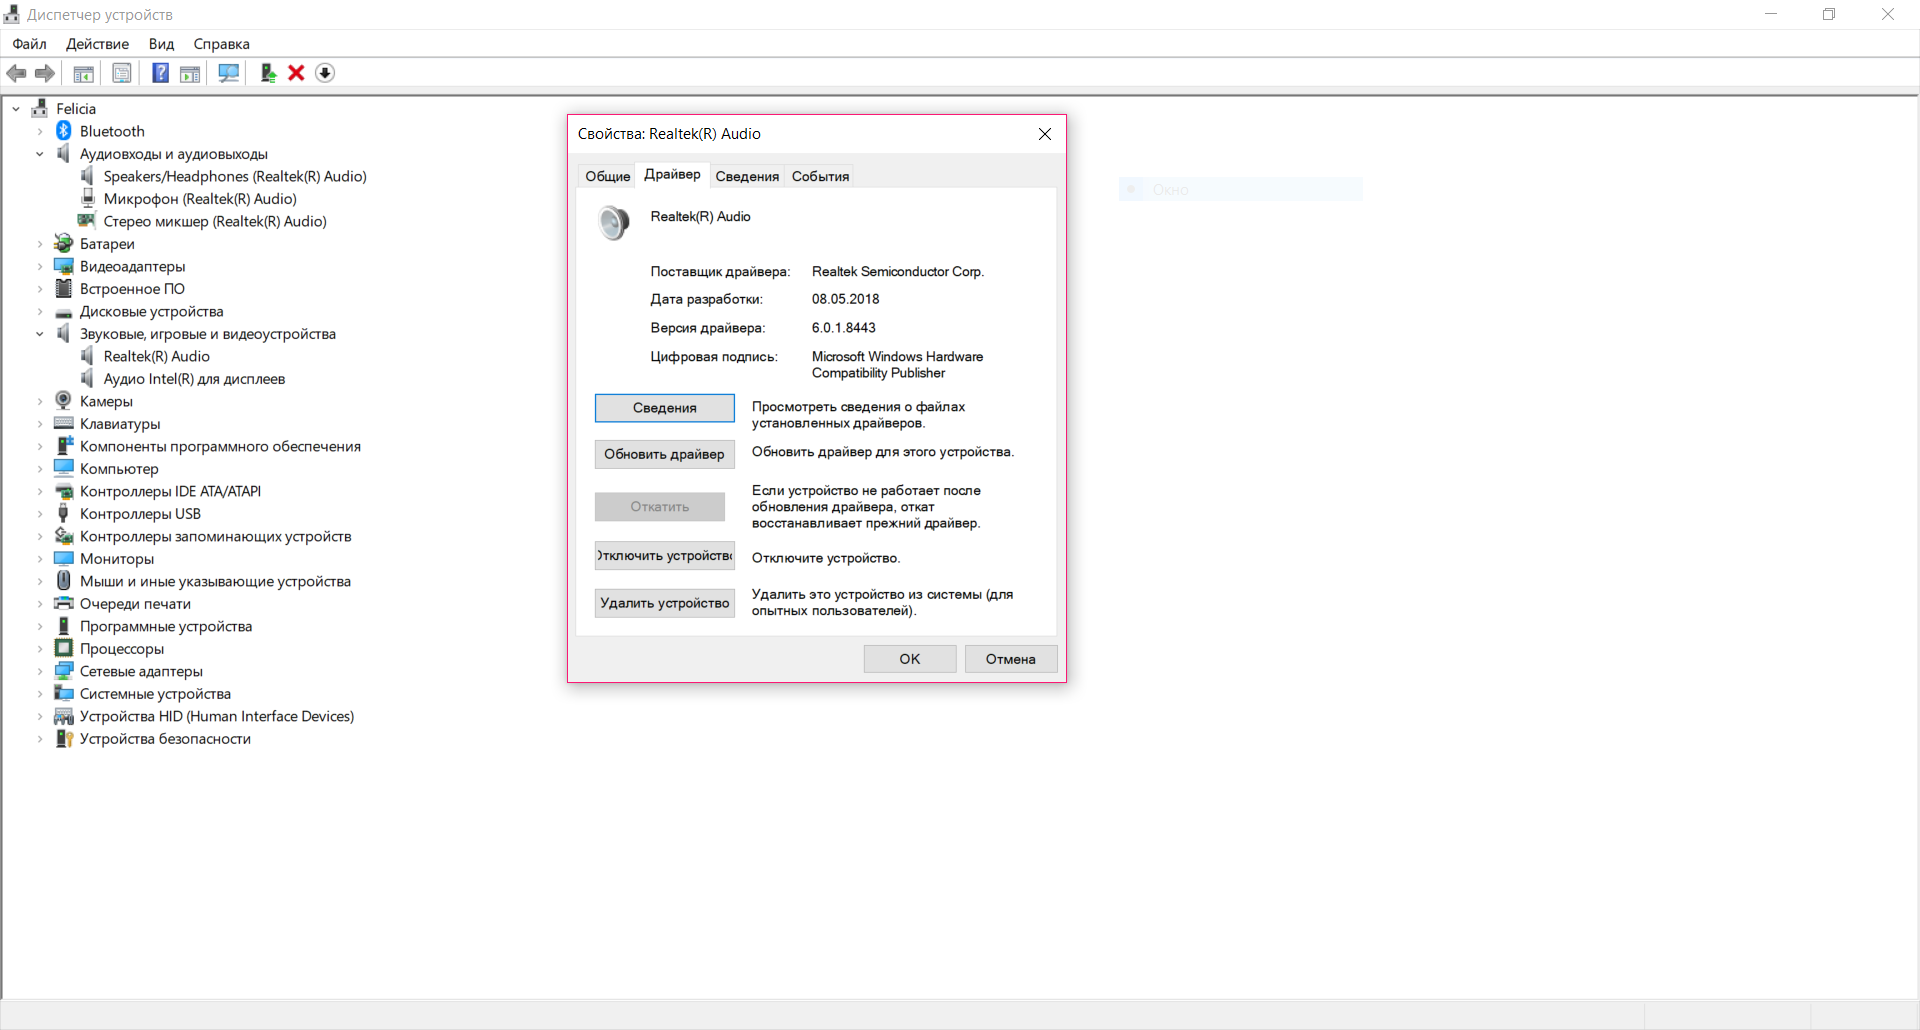Click the Мыши mouse device icon

pyautogui.click(x=64, y=581)
